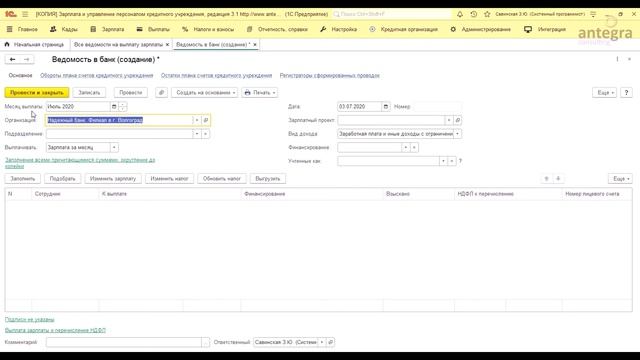Open the Кредитная организация section
Viewport: 640px width, 360px height.
point(403,29)
